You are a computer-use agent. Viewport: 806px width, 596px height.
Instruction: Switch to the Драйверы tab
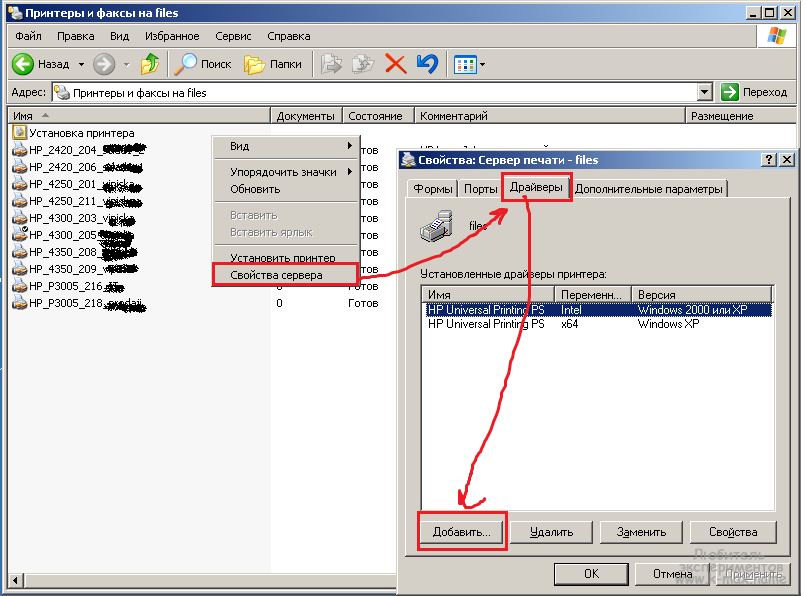tap(536, 187)
